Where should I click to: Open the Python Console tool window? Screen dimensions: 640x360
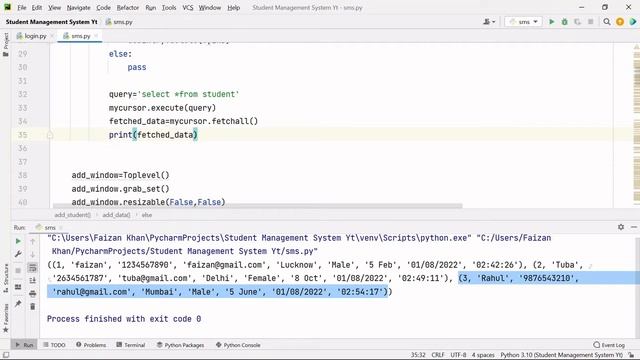point(238,345)
